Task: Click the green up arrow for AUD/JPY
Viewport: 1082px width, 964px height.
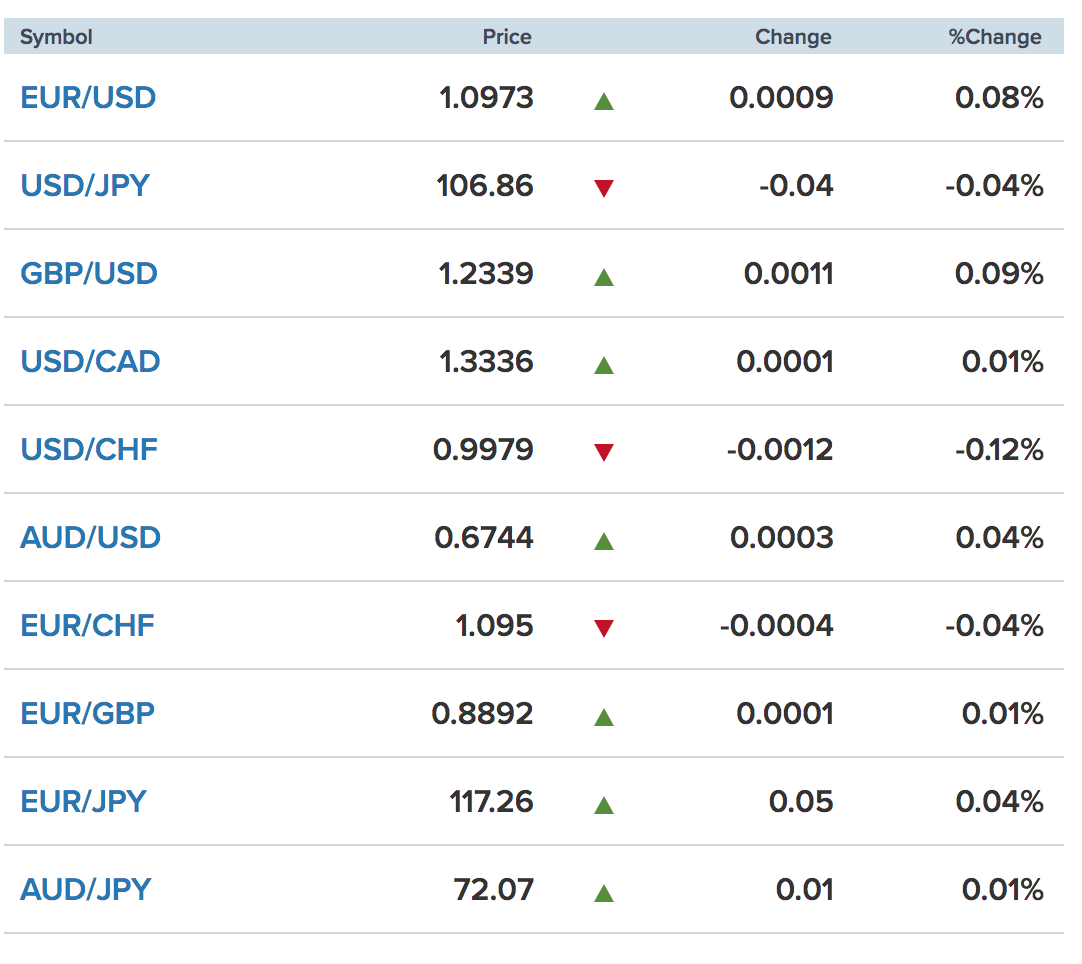Action: [x=604, y=894]
